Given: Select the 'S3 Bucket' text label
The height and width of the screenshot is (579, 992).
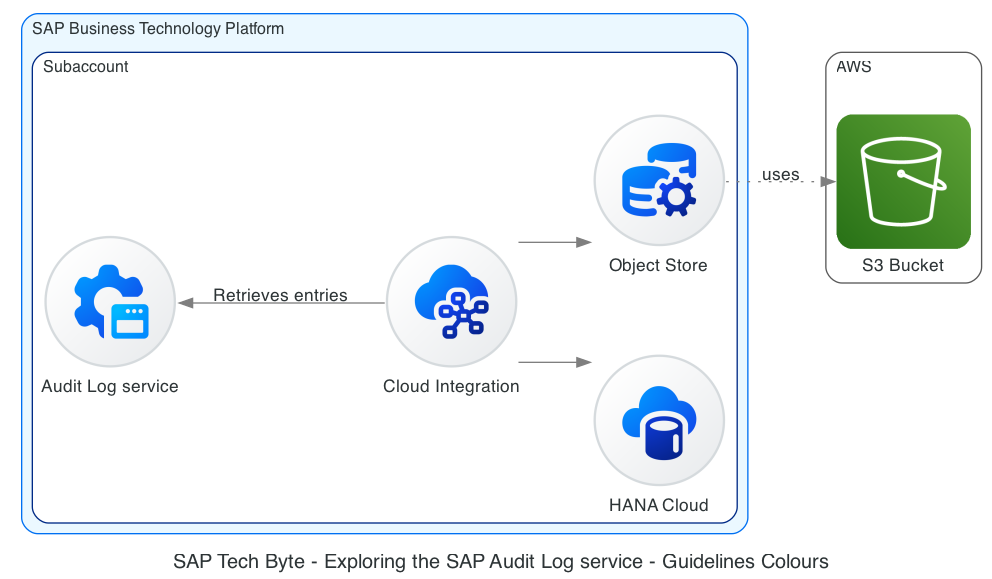Looking at the screenshot, I should 903,266.
